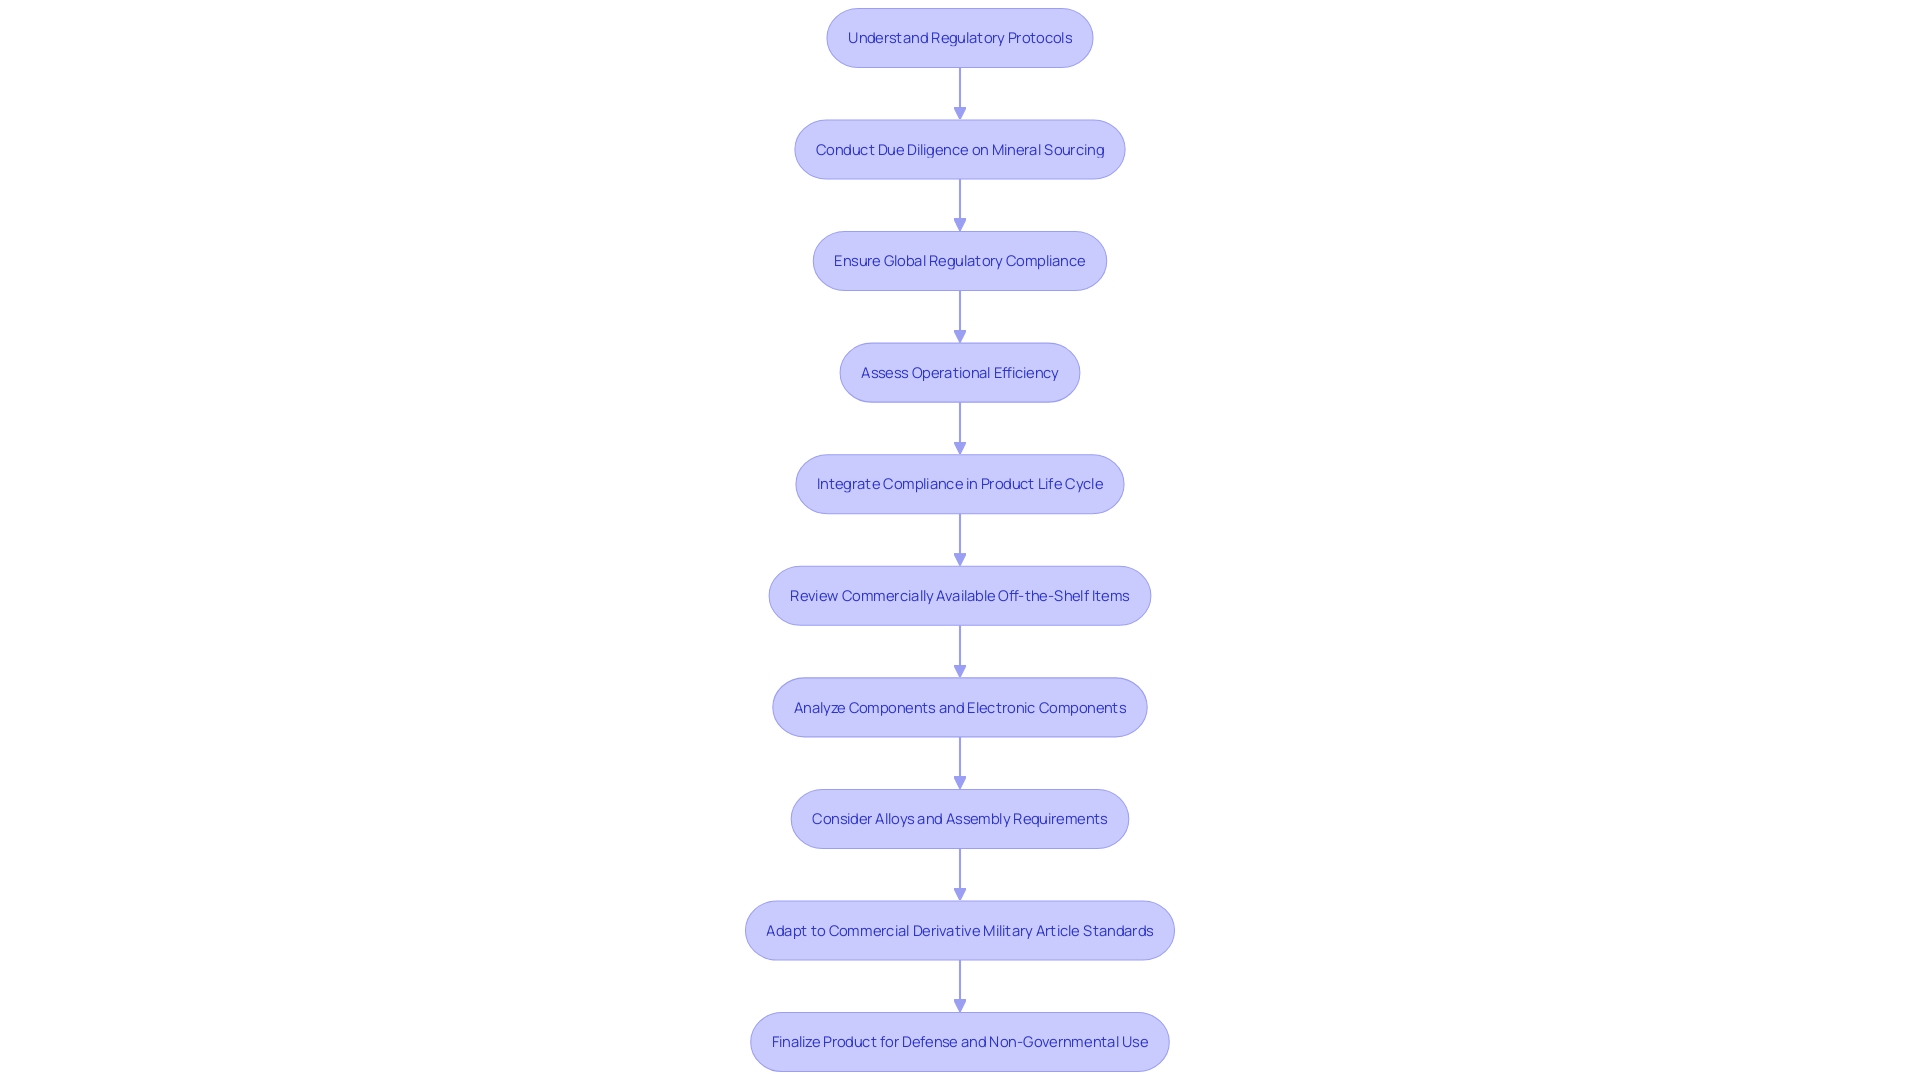Open flowchart node context menu
This screenshot has height=1080, width=1920.
(959, 37)
